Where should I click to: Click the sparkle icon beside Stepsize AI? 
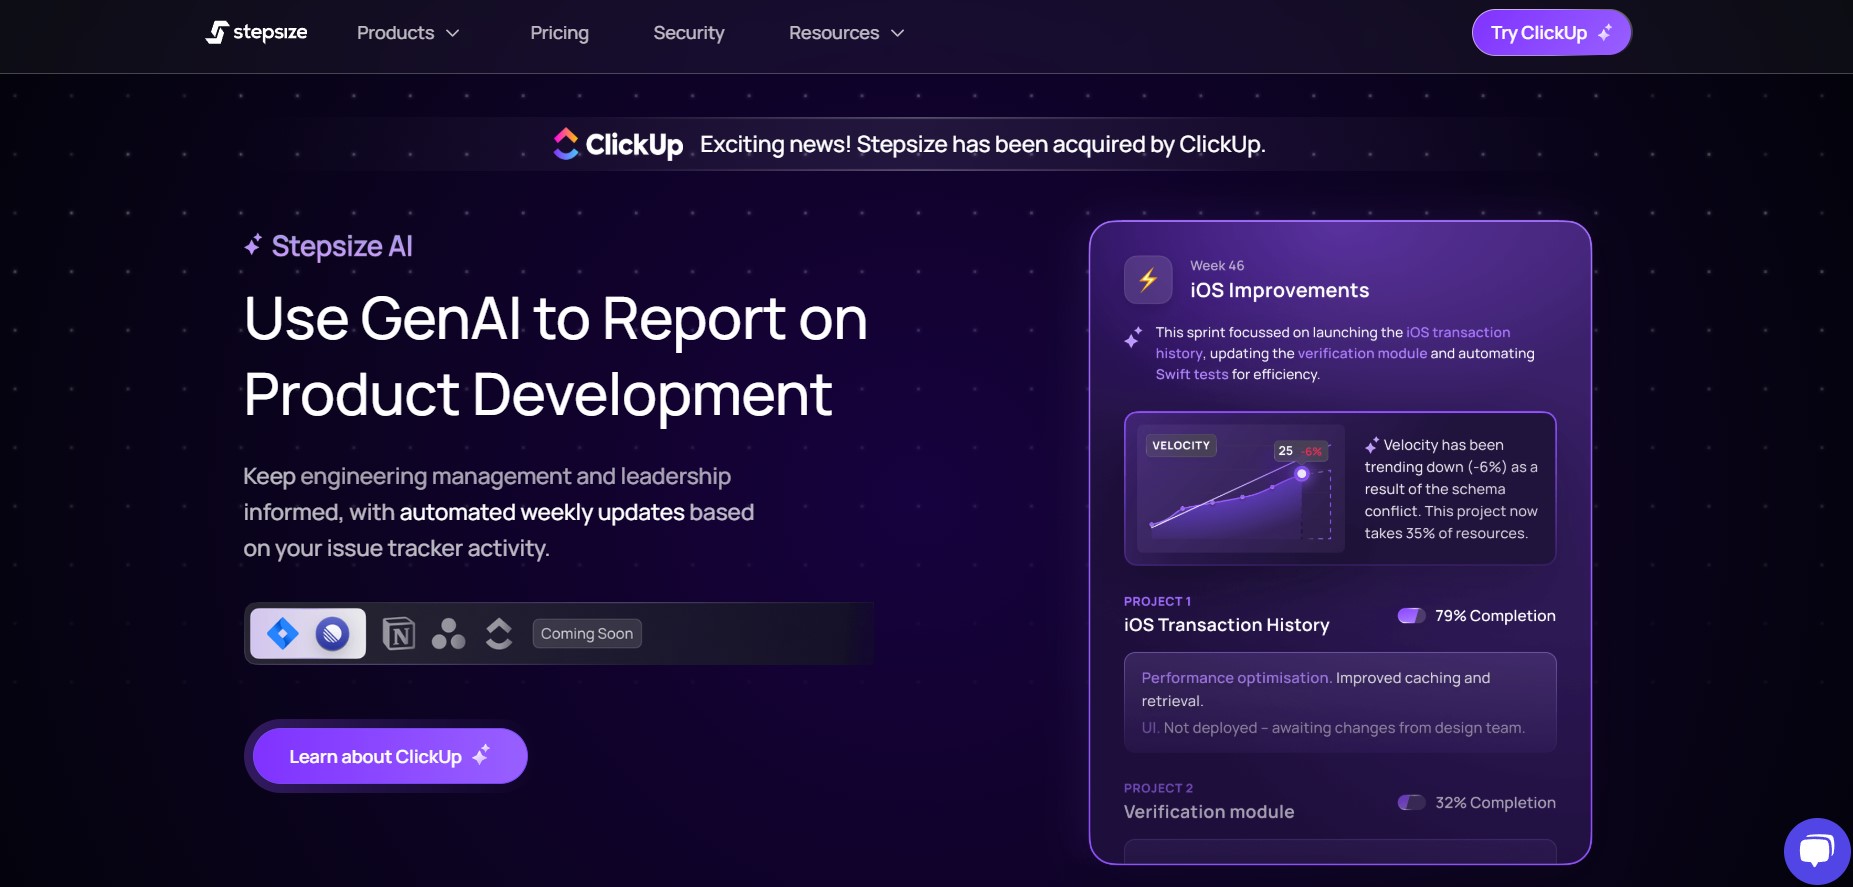pos(253,245)
